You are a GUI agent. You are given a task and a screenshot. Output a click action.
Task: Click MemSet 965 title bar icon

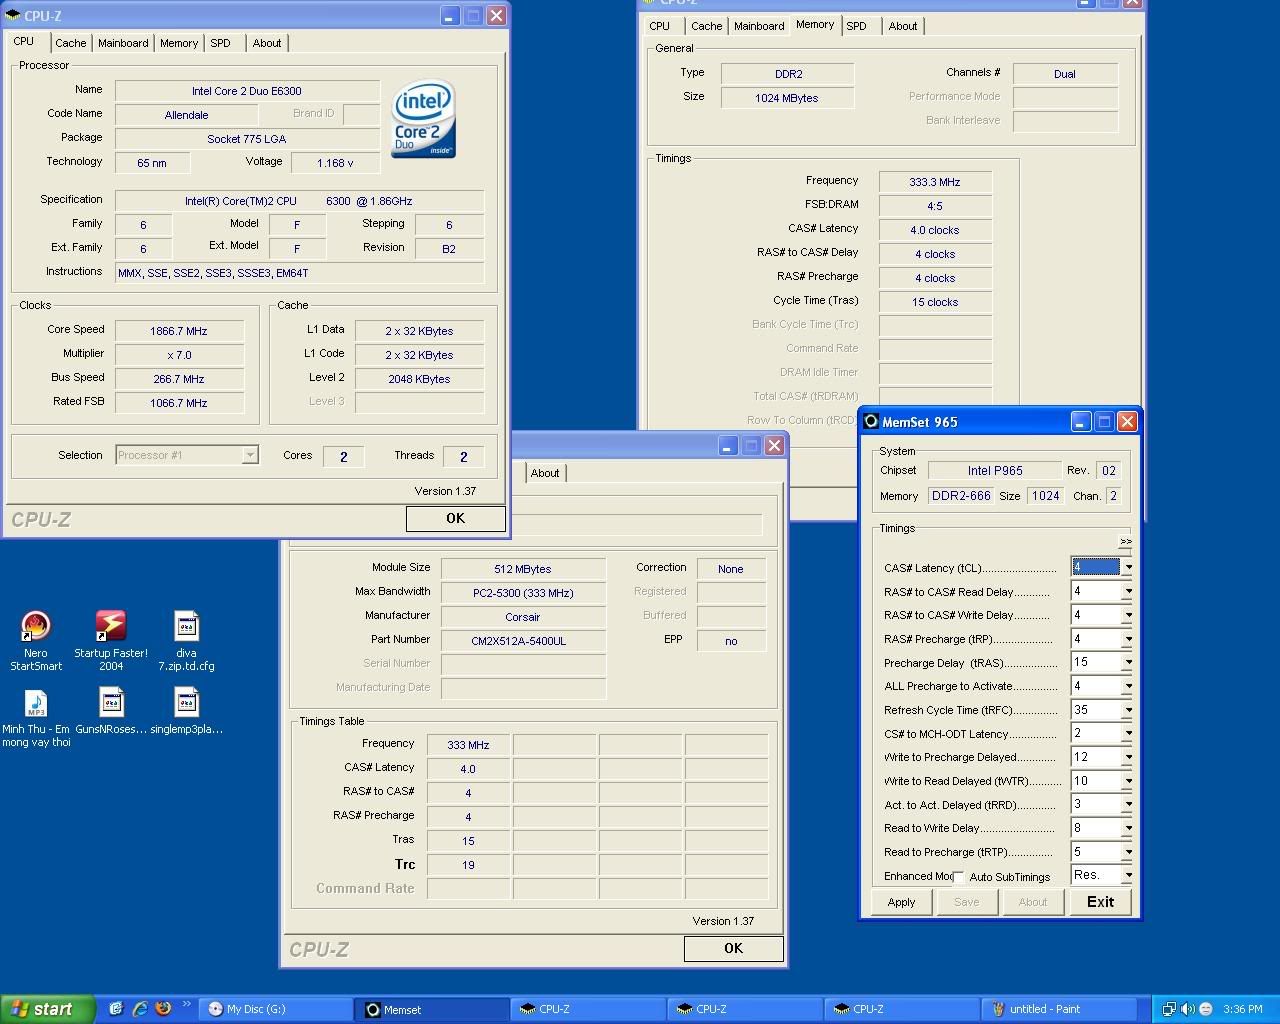[870, 422]
